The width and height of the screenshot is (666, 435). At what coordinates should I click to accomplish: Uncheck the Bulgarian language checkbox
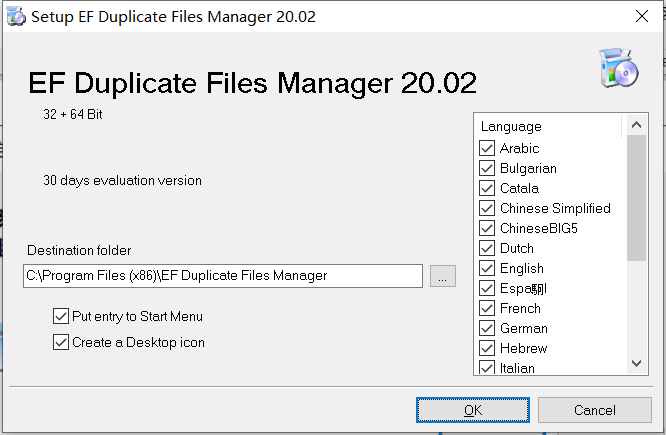click(x=487, y=168)
